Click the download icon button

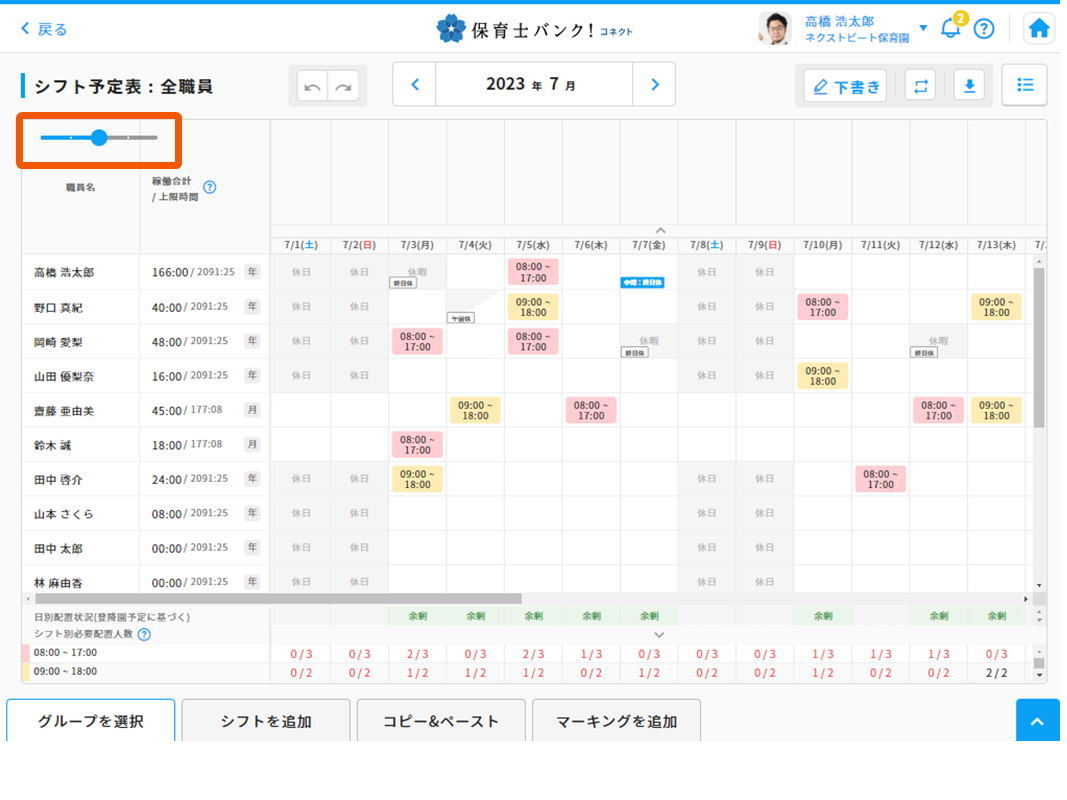tap(968, 86)
